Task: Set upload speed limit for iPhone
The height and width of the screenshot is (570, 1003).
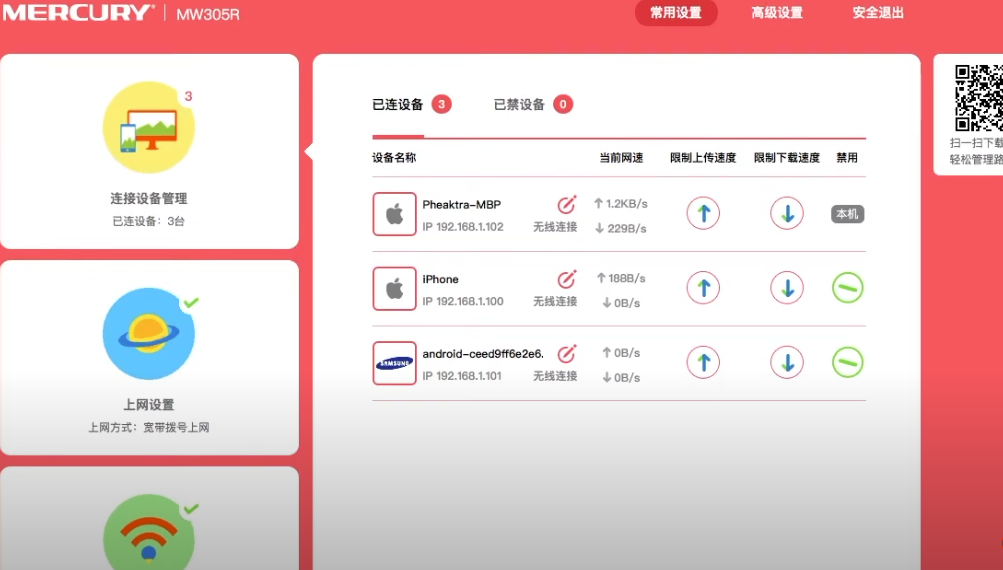Action: click(x=703, y=288)
